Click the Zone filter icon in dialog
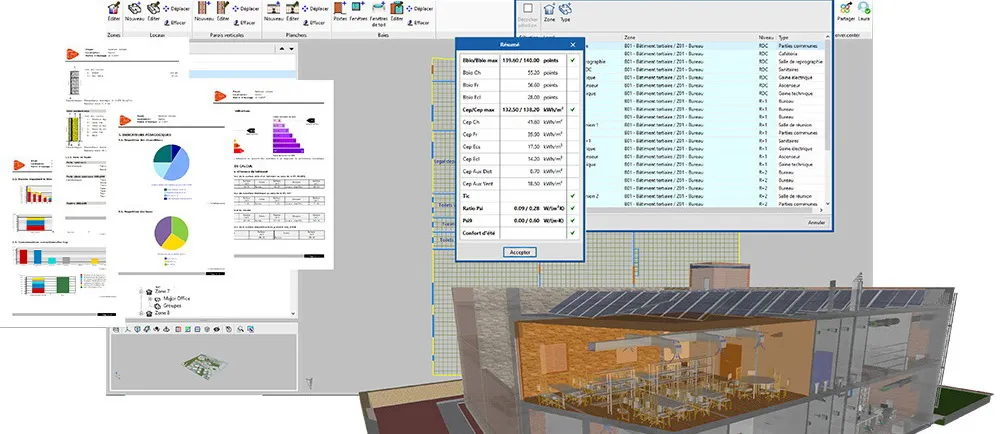Image resolution: width=1000 pixels, height=434 pixels. coord(549,12)
